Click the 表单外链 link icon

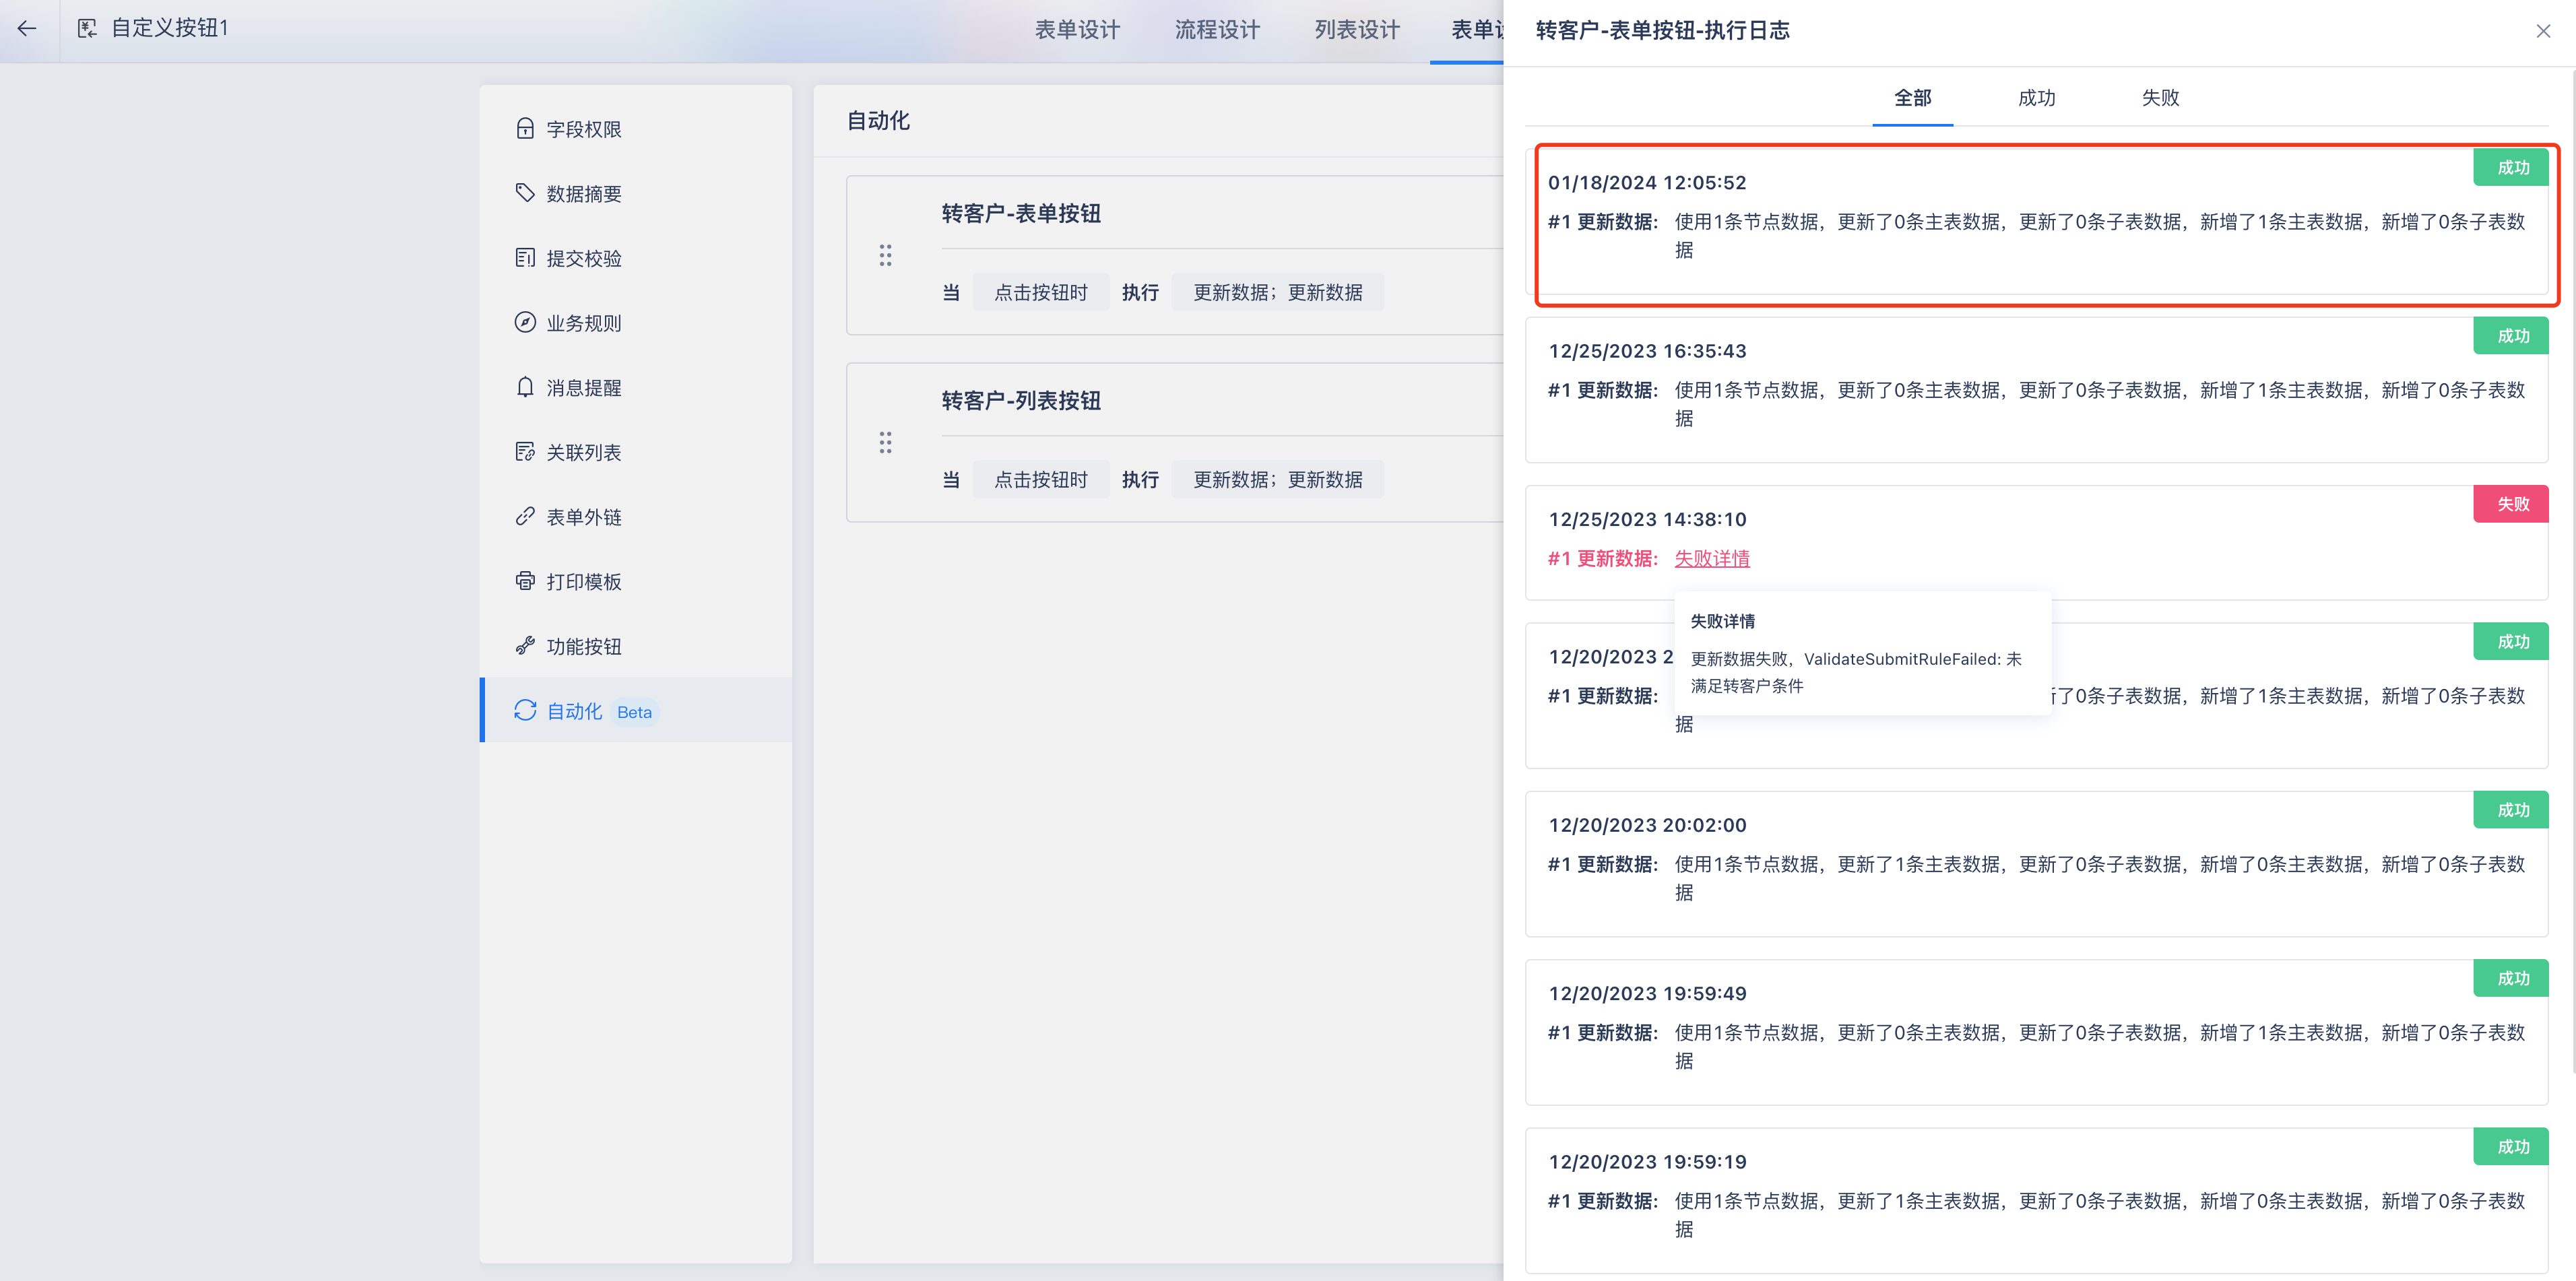525,516
